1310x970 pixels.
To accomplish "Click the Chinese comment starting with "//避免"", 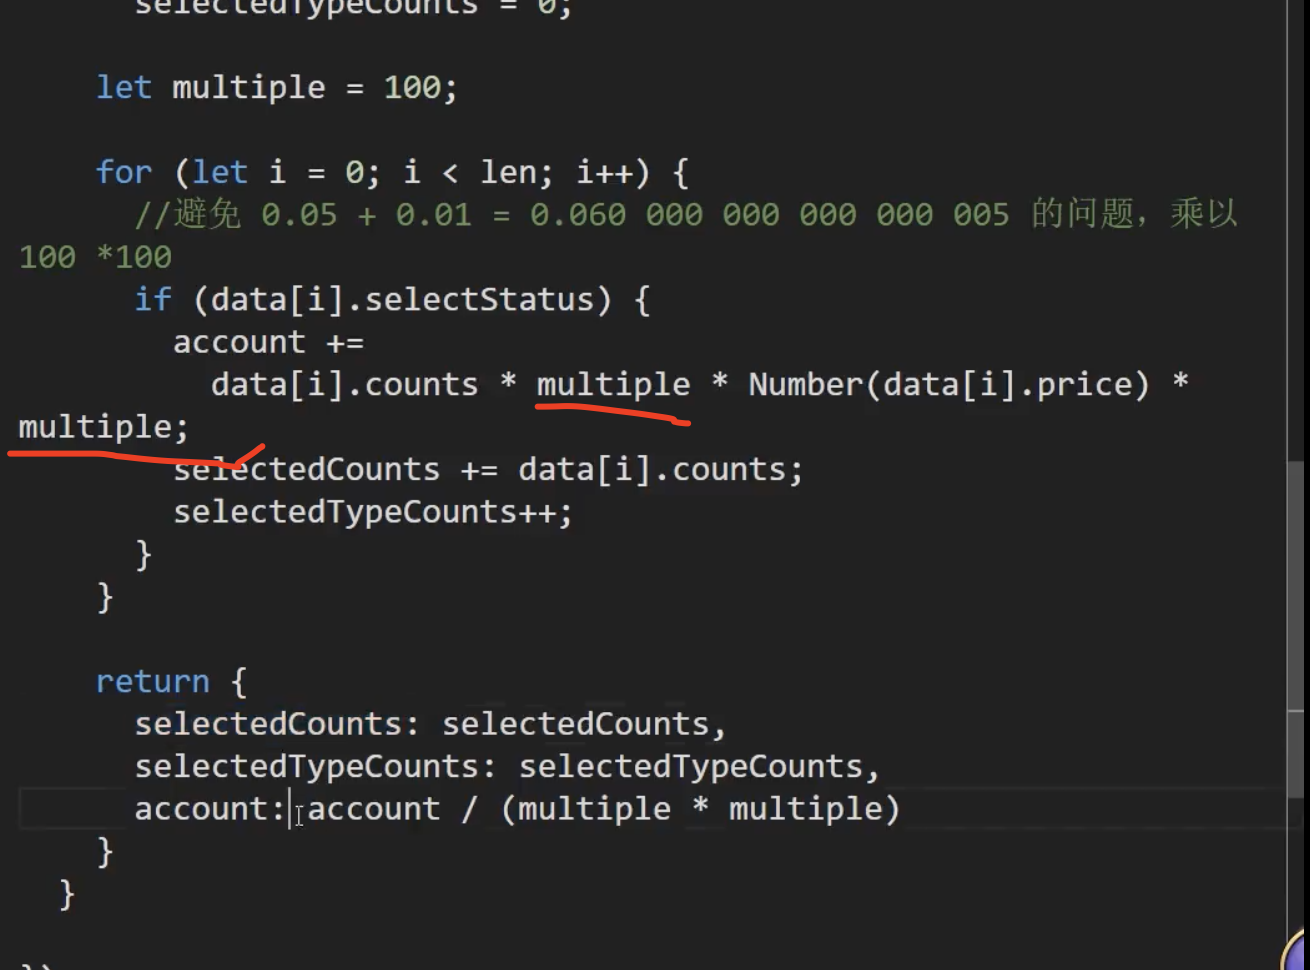I will 686,214.
